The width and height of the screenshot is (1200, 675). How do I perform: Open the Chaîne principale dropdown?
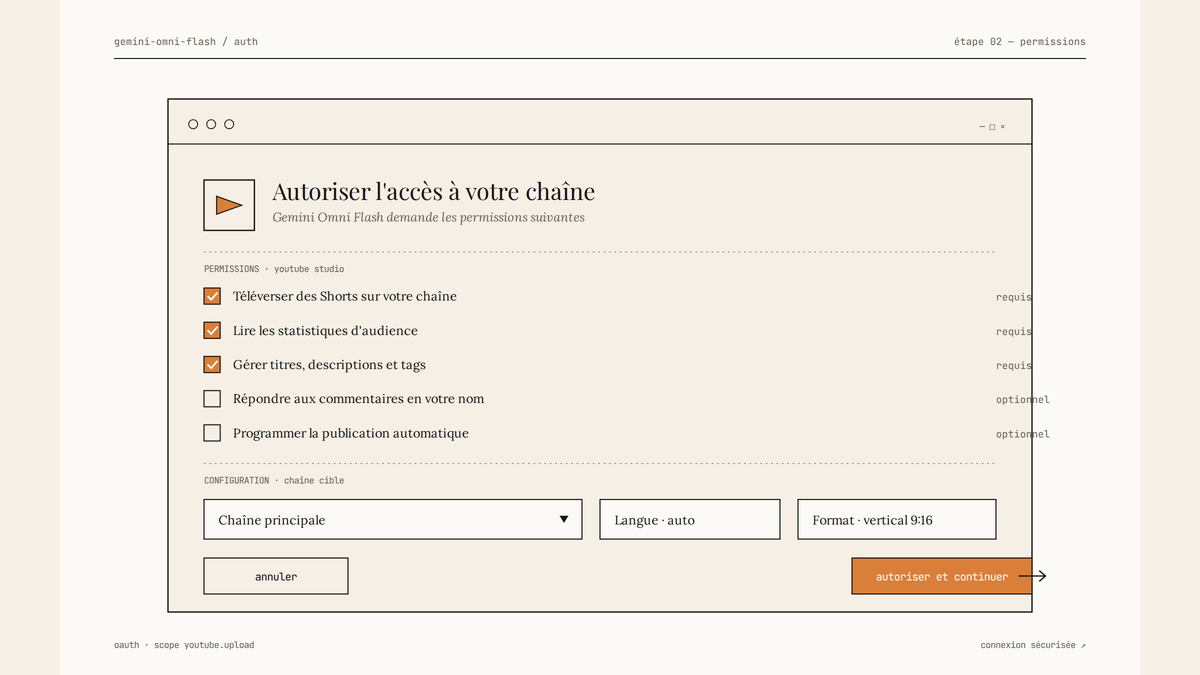(393, 519)
